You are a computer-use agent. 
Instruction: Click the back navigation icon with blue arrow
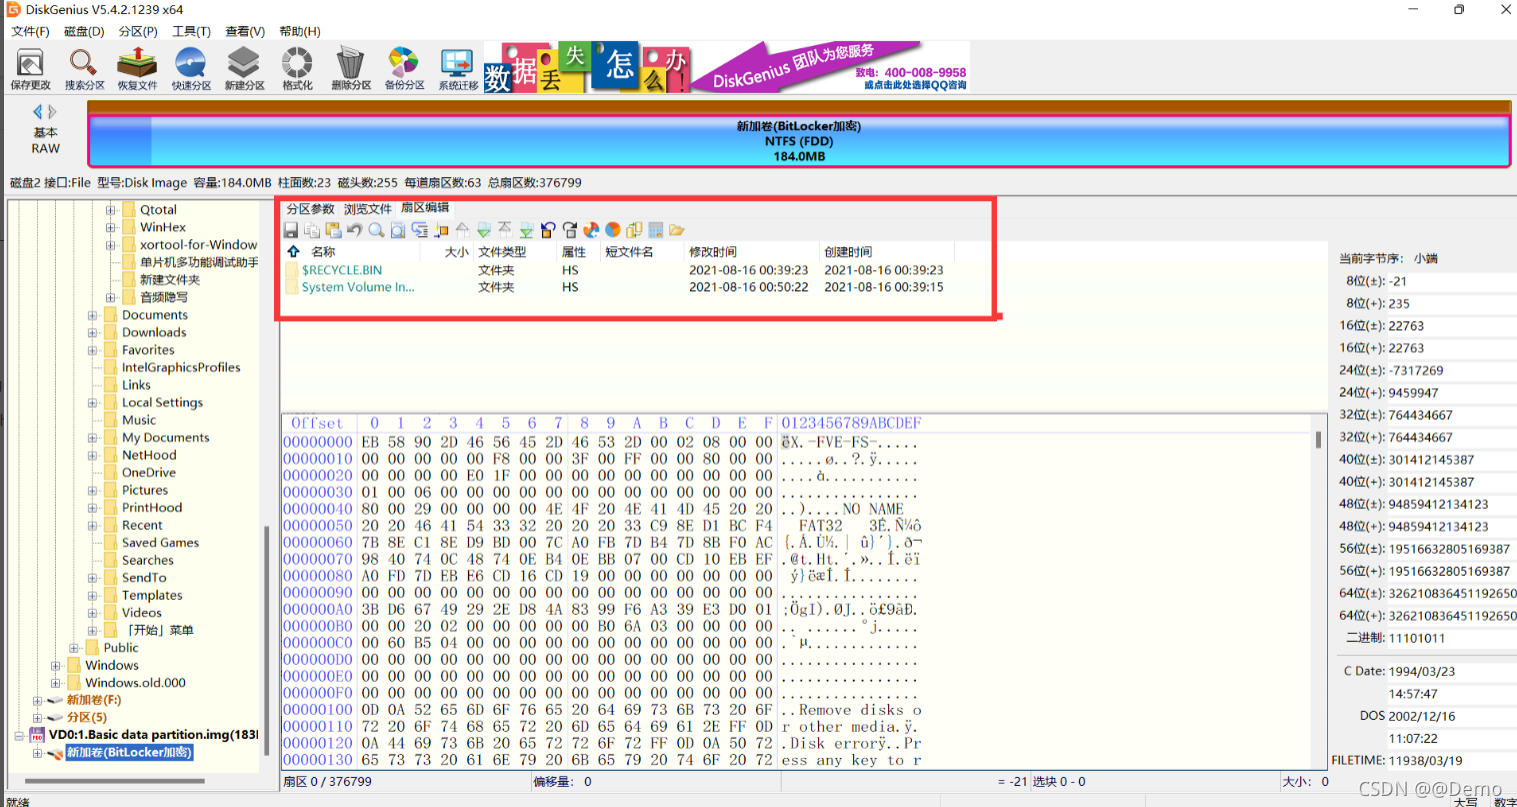tap(548, 230)
